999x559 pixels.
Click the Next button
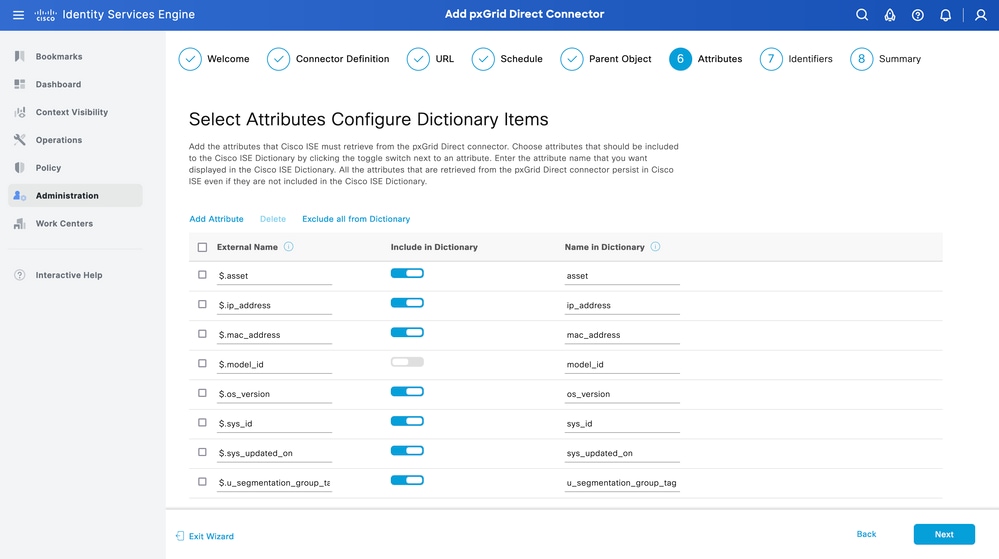(x=944, y=534)
